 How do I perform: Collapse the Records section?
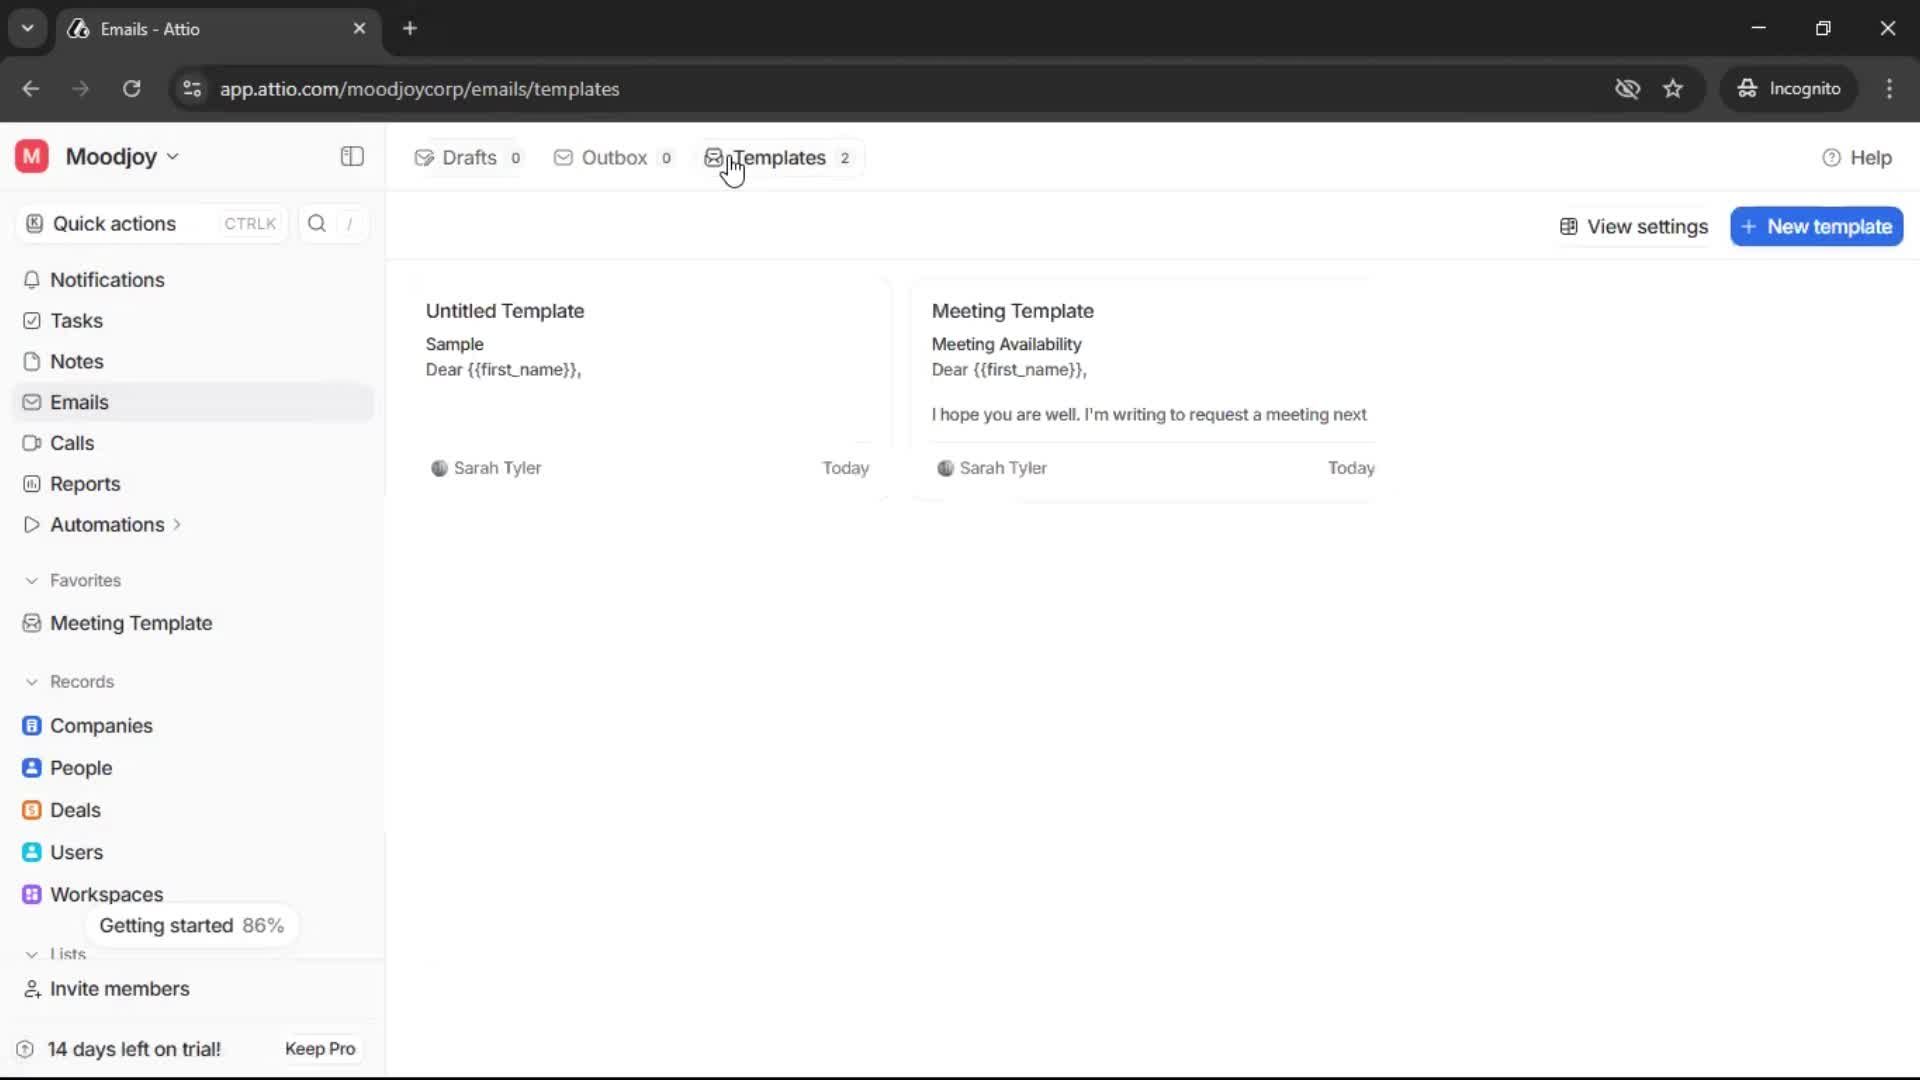pos(32,682)
